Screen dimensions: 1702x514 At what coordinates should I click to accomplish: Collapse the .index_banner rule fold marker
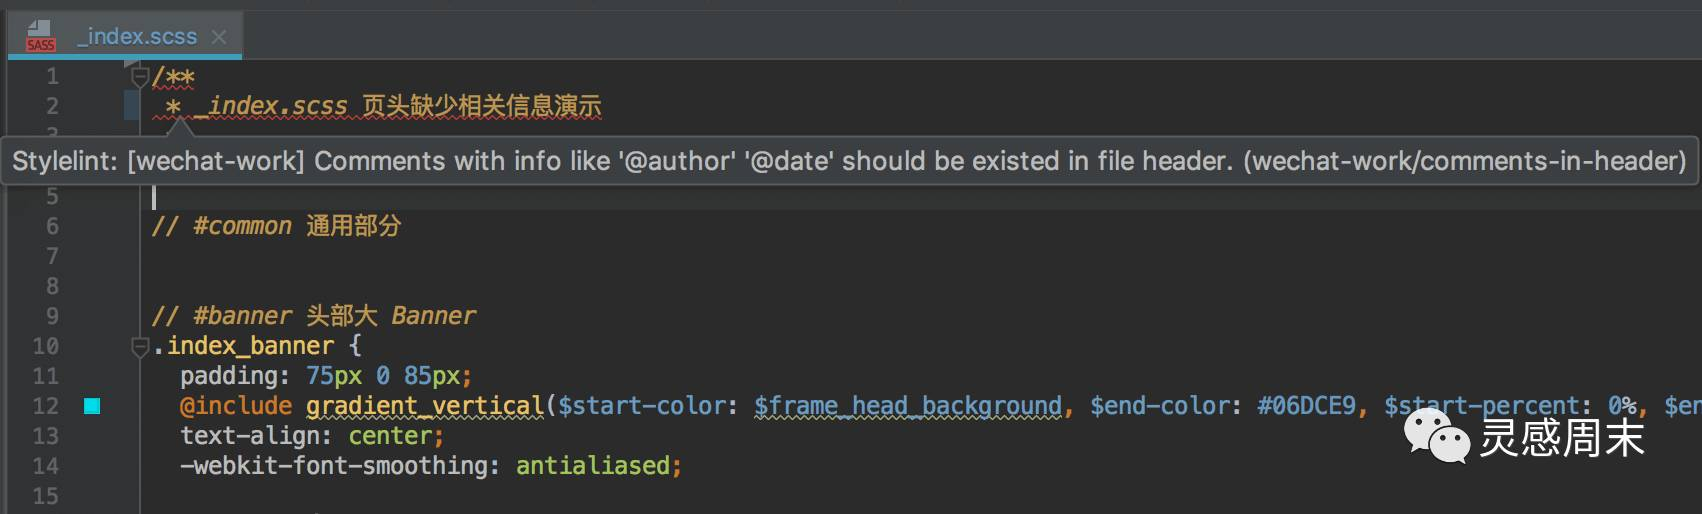pyautogui.click(x=140, y=346)
